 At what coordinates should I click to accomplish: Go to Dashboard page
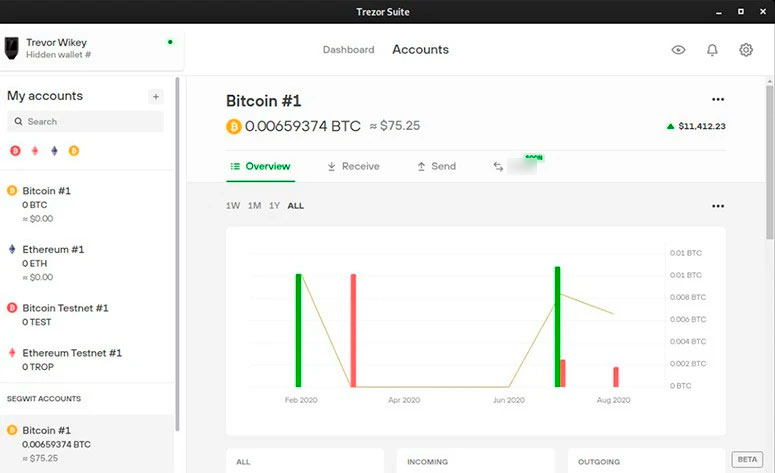coord(348,50)
